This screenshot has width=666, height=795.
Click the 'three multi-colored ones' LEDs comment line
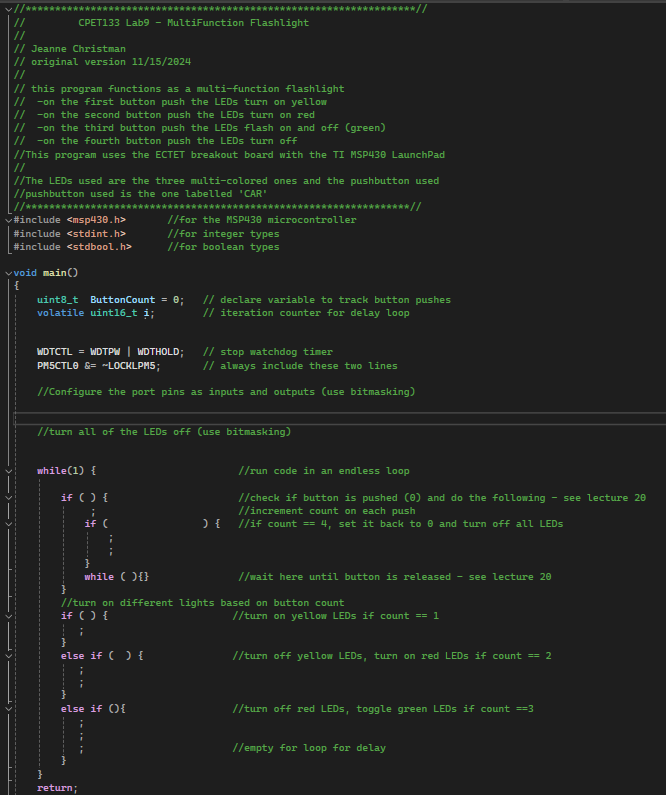click(227, 181)
